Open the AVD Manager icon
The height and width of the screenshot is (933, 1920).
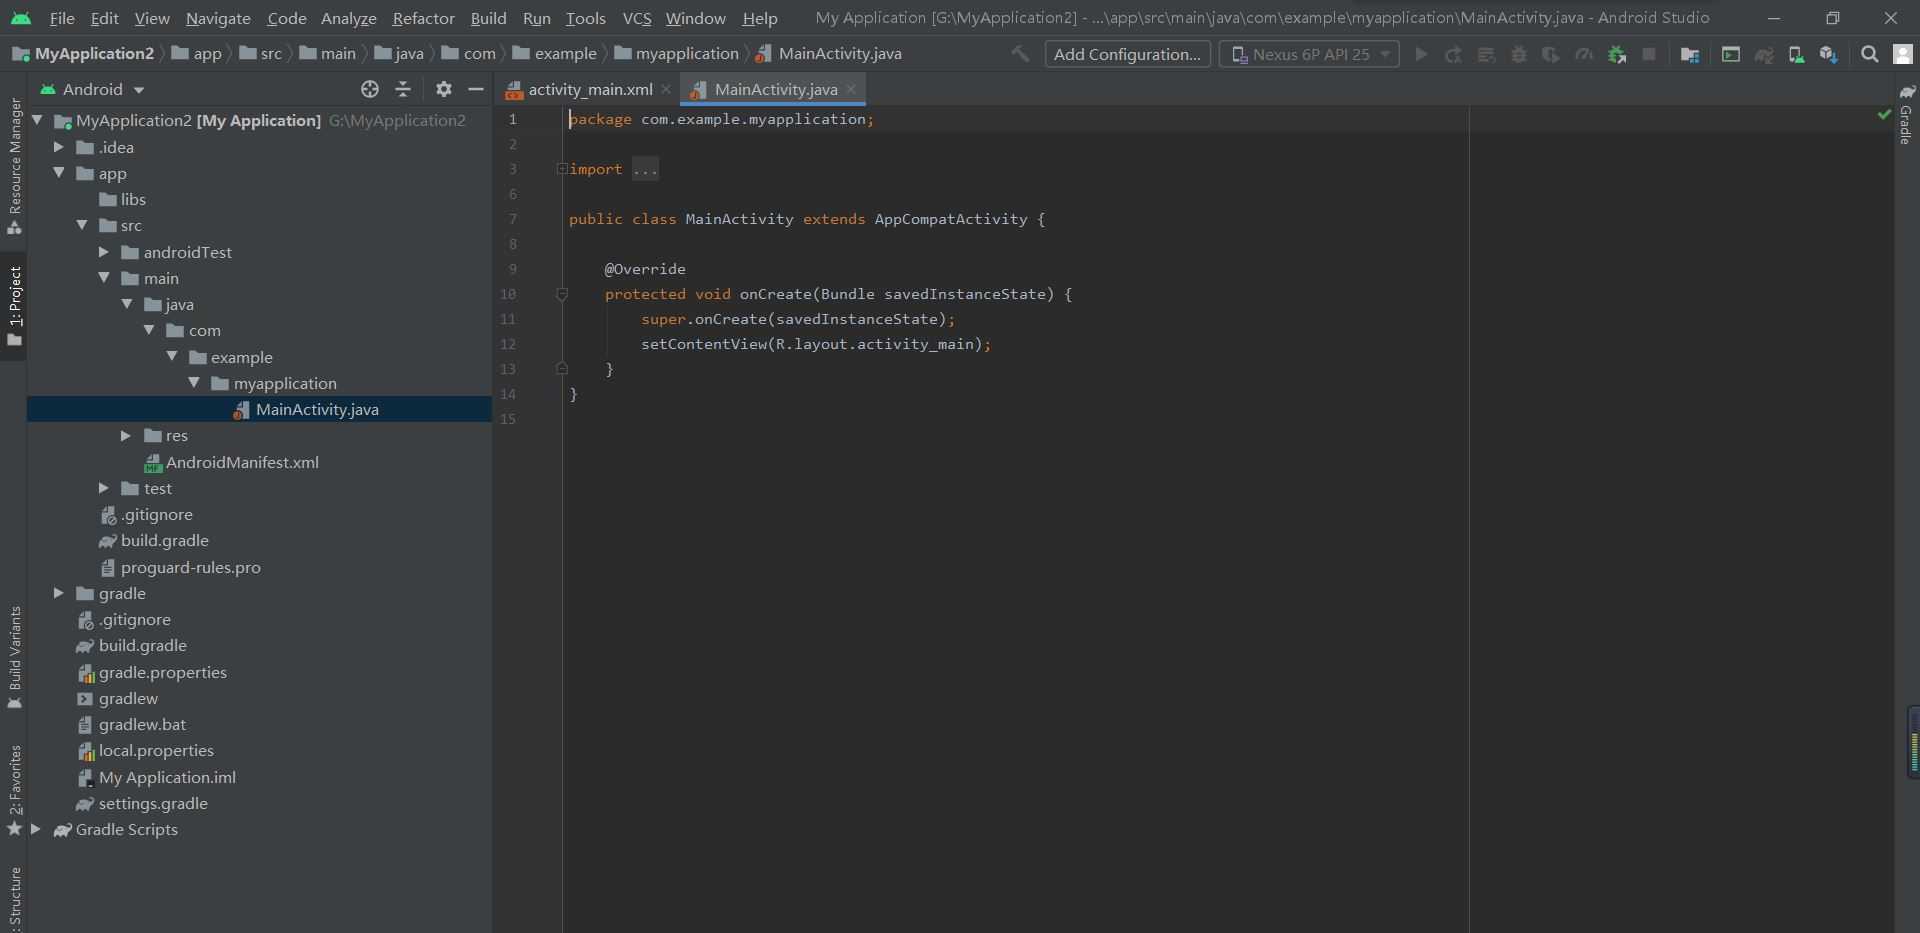tap(1796, 54)
